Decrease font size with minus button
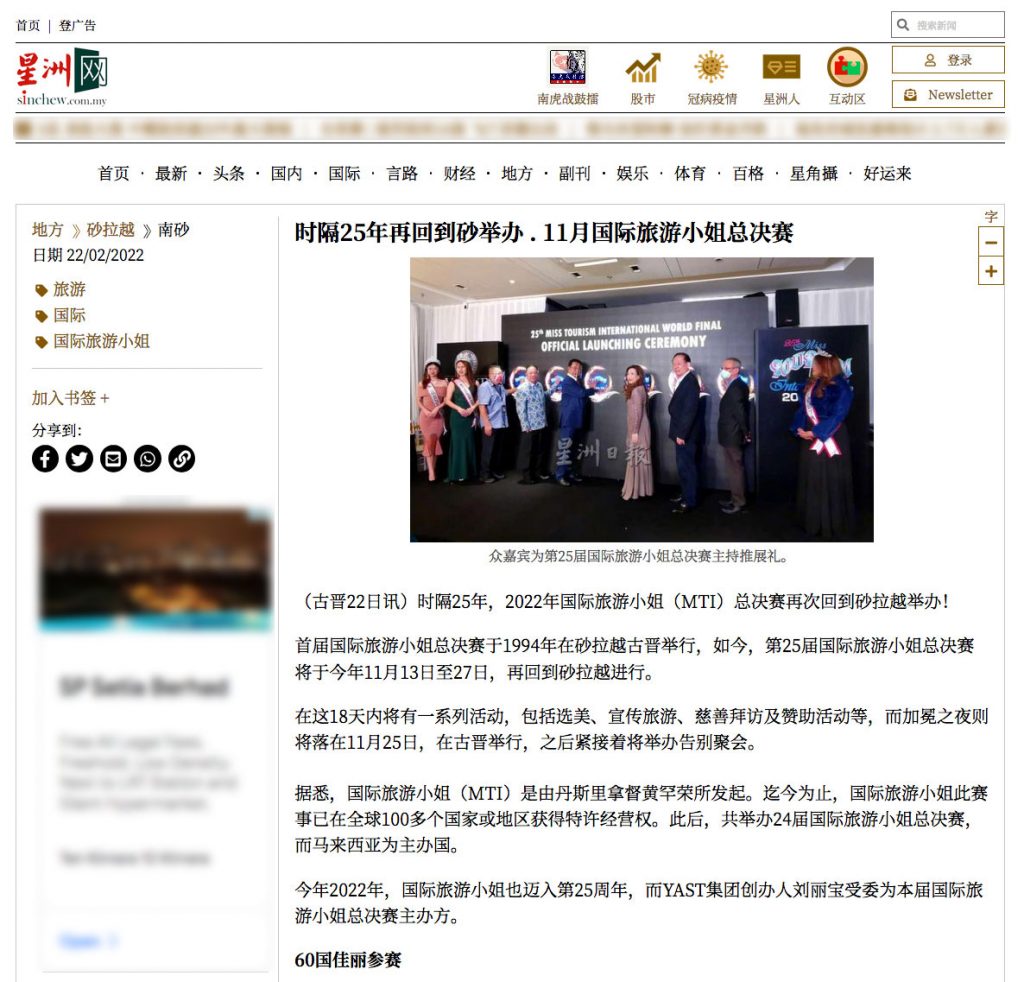This screenshot has height=982, width=1024. tap(990, 242)
